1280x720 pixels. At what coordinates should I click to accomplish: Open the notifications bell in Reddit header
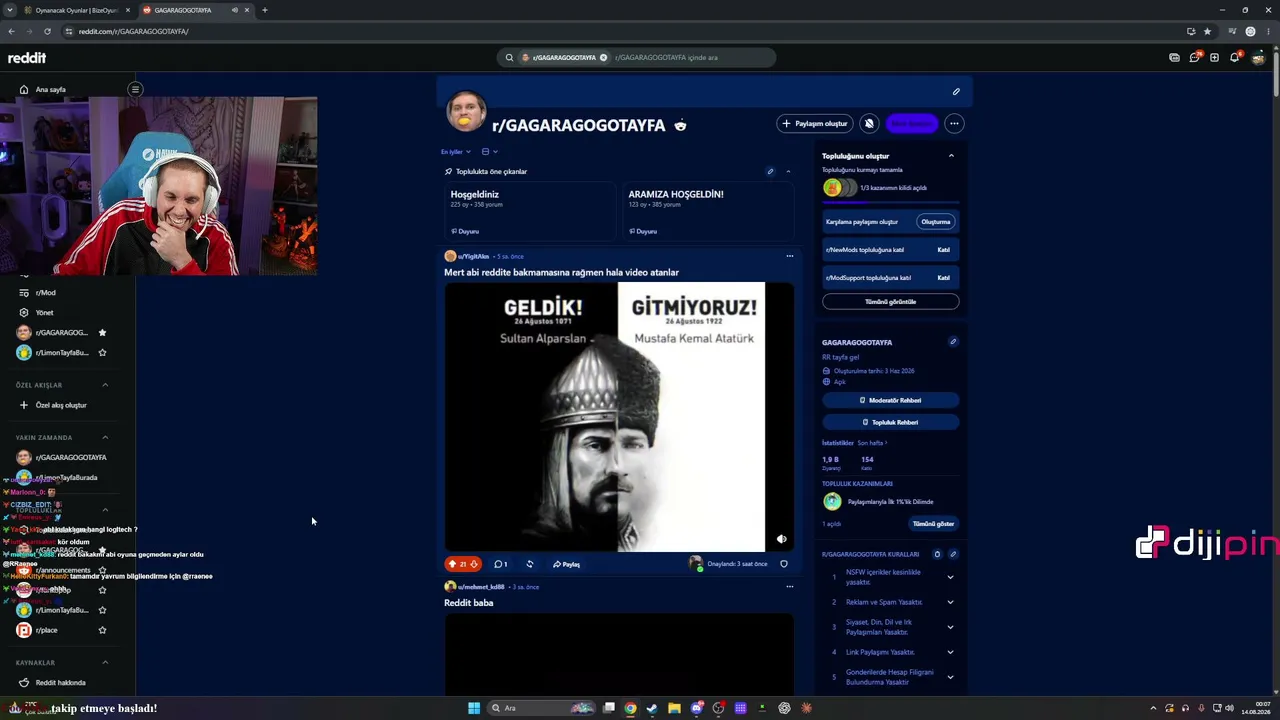pyautogui.click(x=1234, y=58)
